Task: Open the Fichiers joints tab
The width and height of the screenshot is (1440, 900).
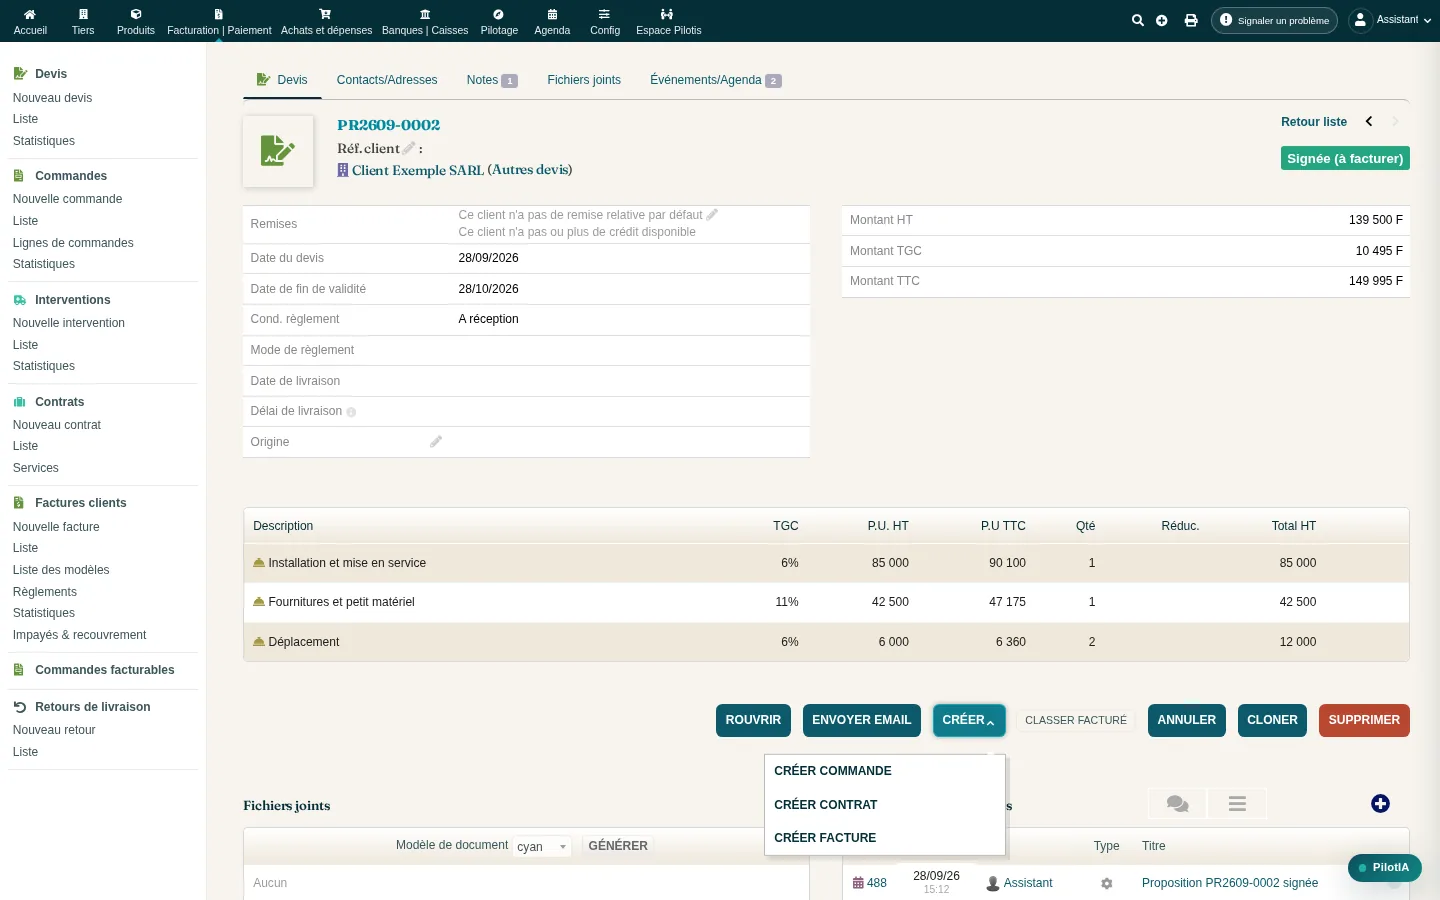Action: pos(584,80)
